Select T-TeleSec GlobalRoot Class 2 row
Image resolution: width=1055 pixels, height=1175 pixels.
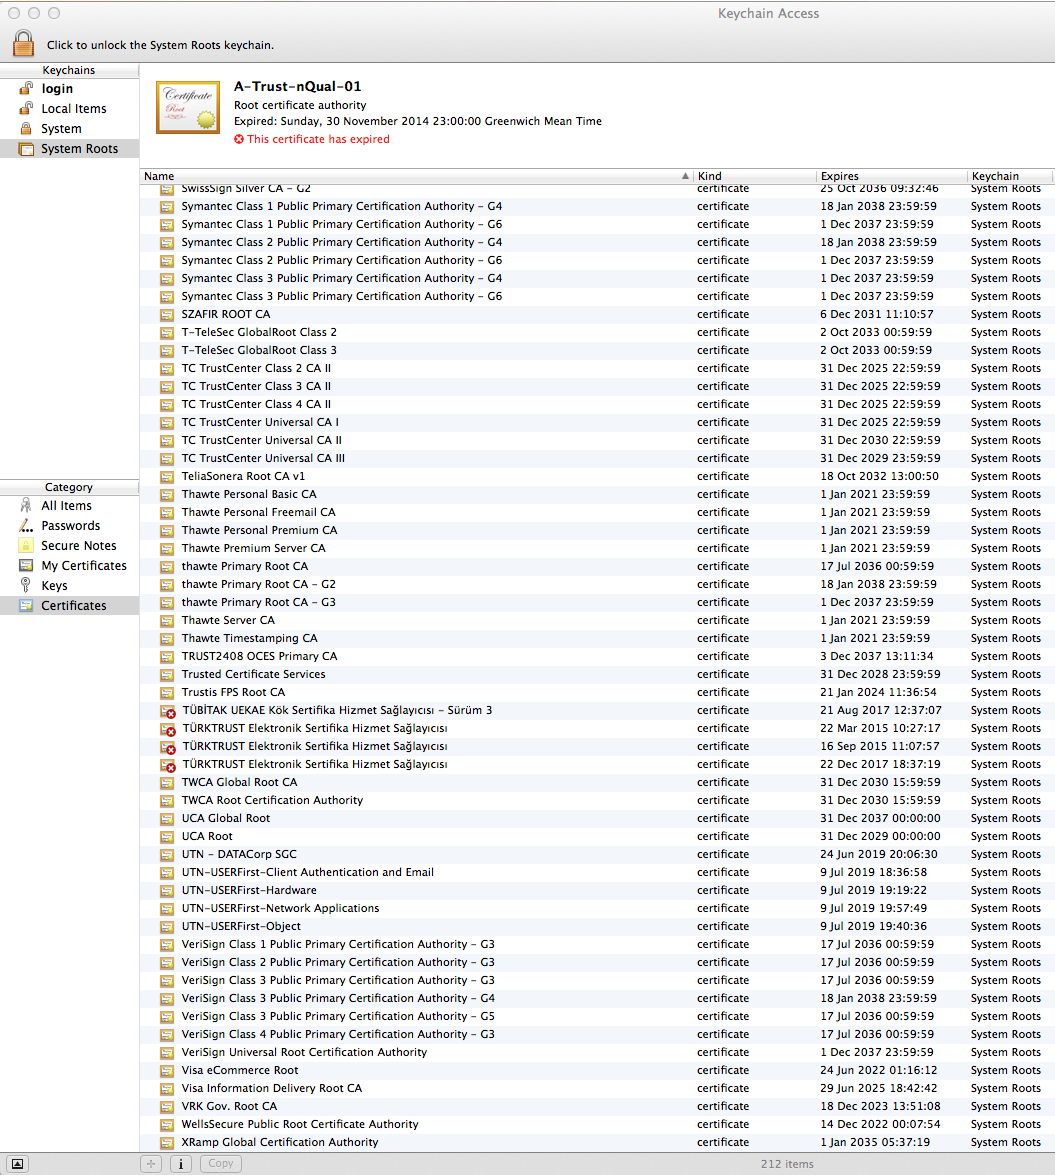pyautogui.click(x=596, y=332)
